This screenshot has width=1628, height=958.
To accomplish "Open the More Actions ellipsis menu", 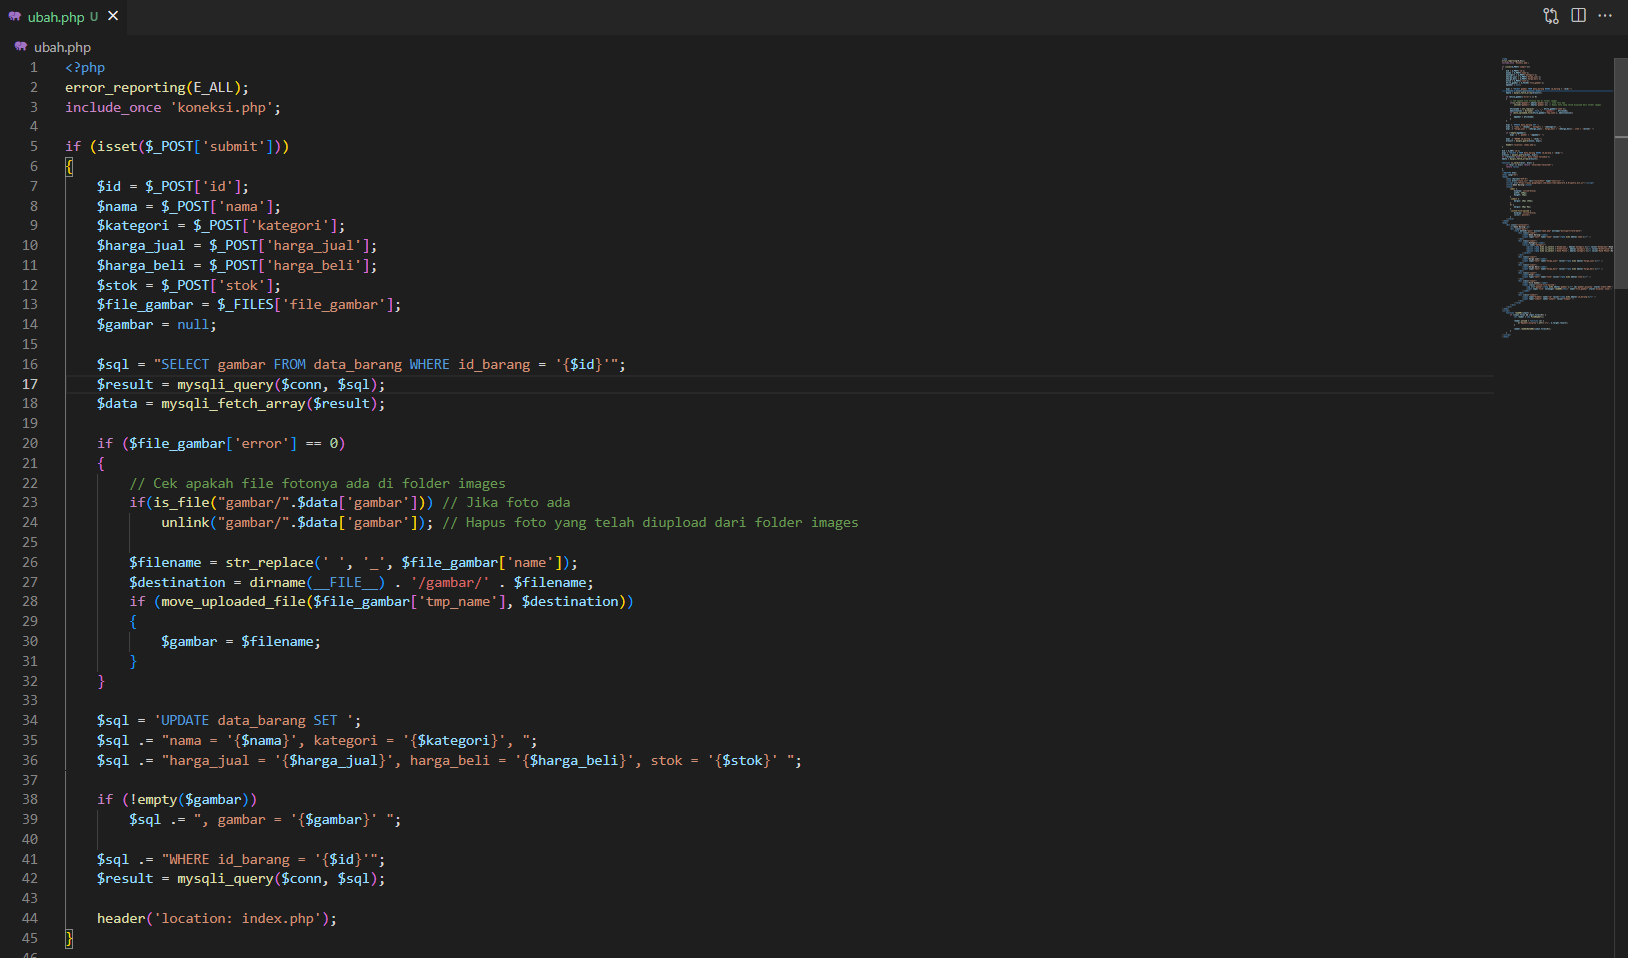I will [x=1605, y=16].
